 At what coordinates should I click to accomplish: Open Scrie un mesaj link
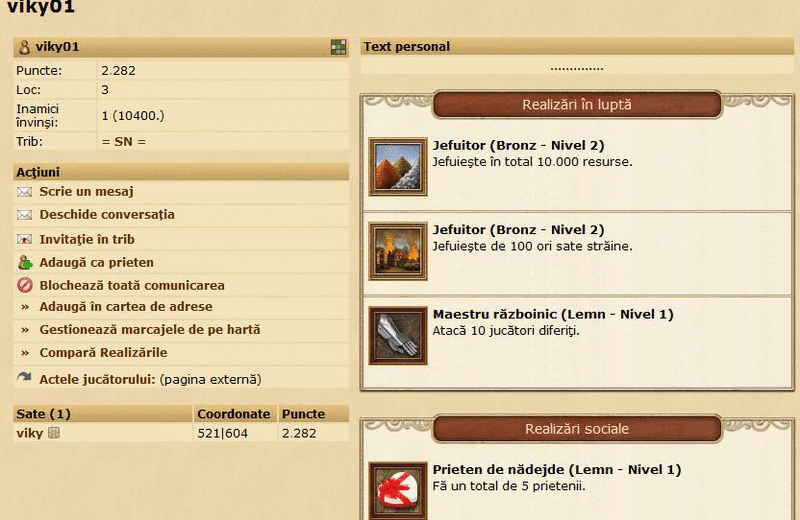click(86, 191)
